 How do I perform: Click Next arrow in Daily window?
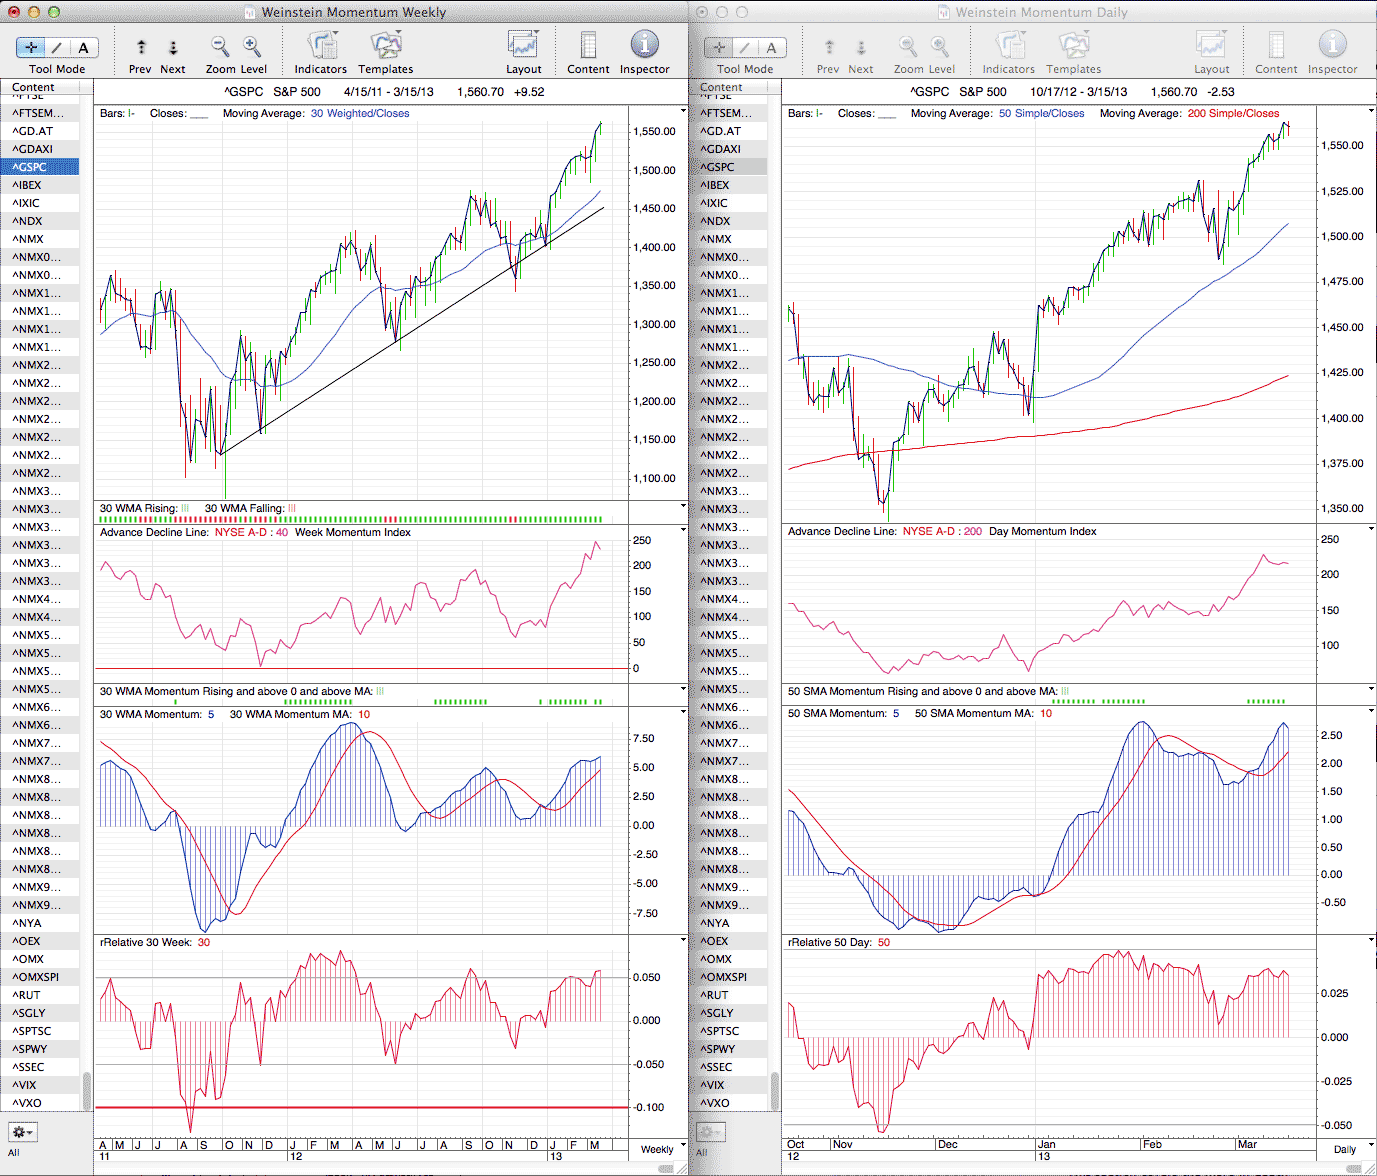(861, 47)
